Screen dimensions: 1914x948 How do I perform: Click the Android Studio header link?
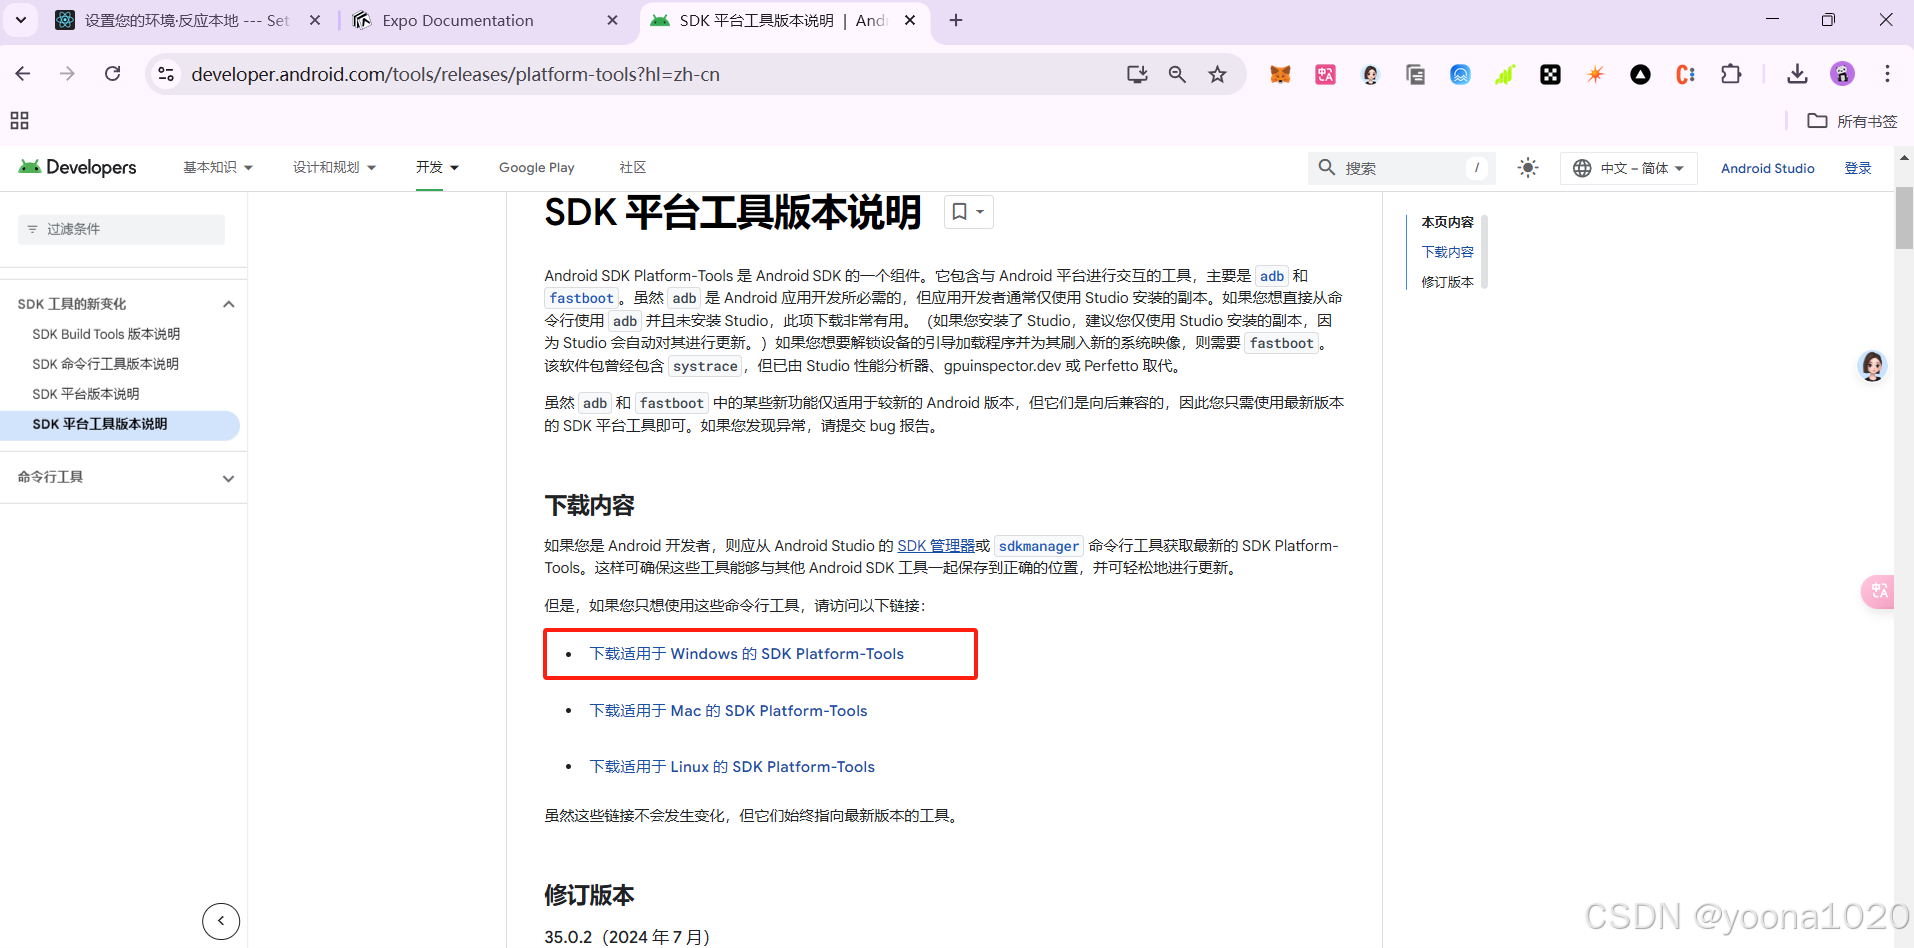tap(1767, 168)
